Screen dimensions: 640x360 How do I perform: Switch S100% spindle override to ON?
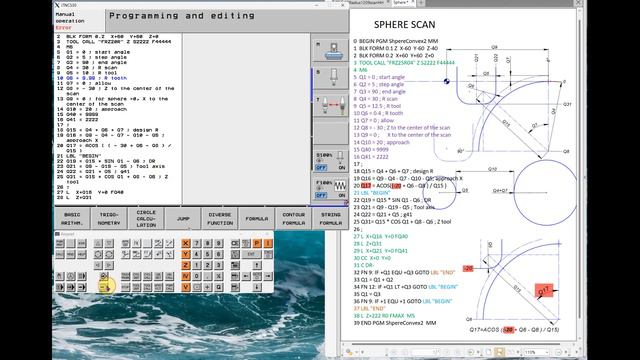pos(342,168)
